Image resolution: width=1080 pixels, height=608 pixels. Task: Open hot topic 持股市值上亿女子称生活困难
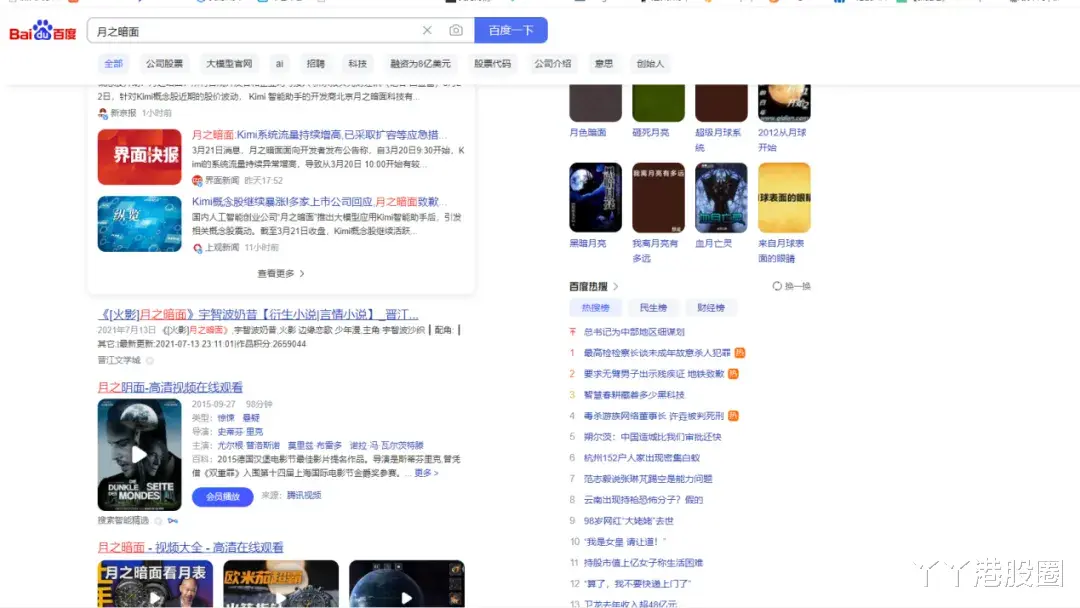[643, 563]
